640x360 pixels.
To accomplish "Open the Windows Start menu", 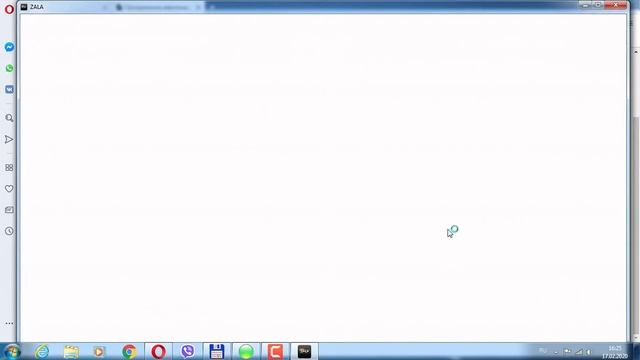I will click(x=11, y=351).
